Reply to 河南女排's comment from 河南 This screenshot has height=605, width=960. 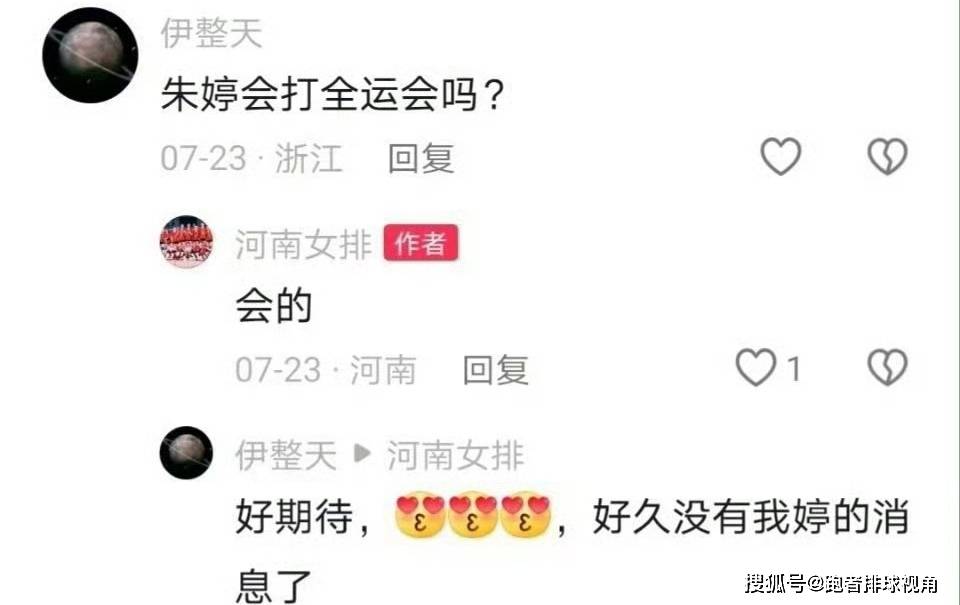[495, 370]
